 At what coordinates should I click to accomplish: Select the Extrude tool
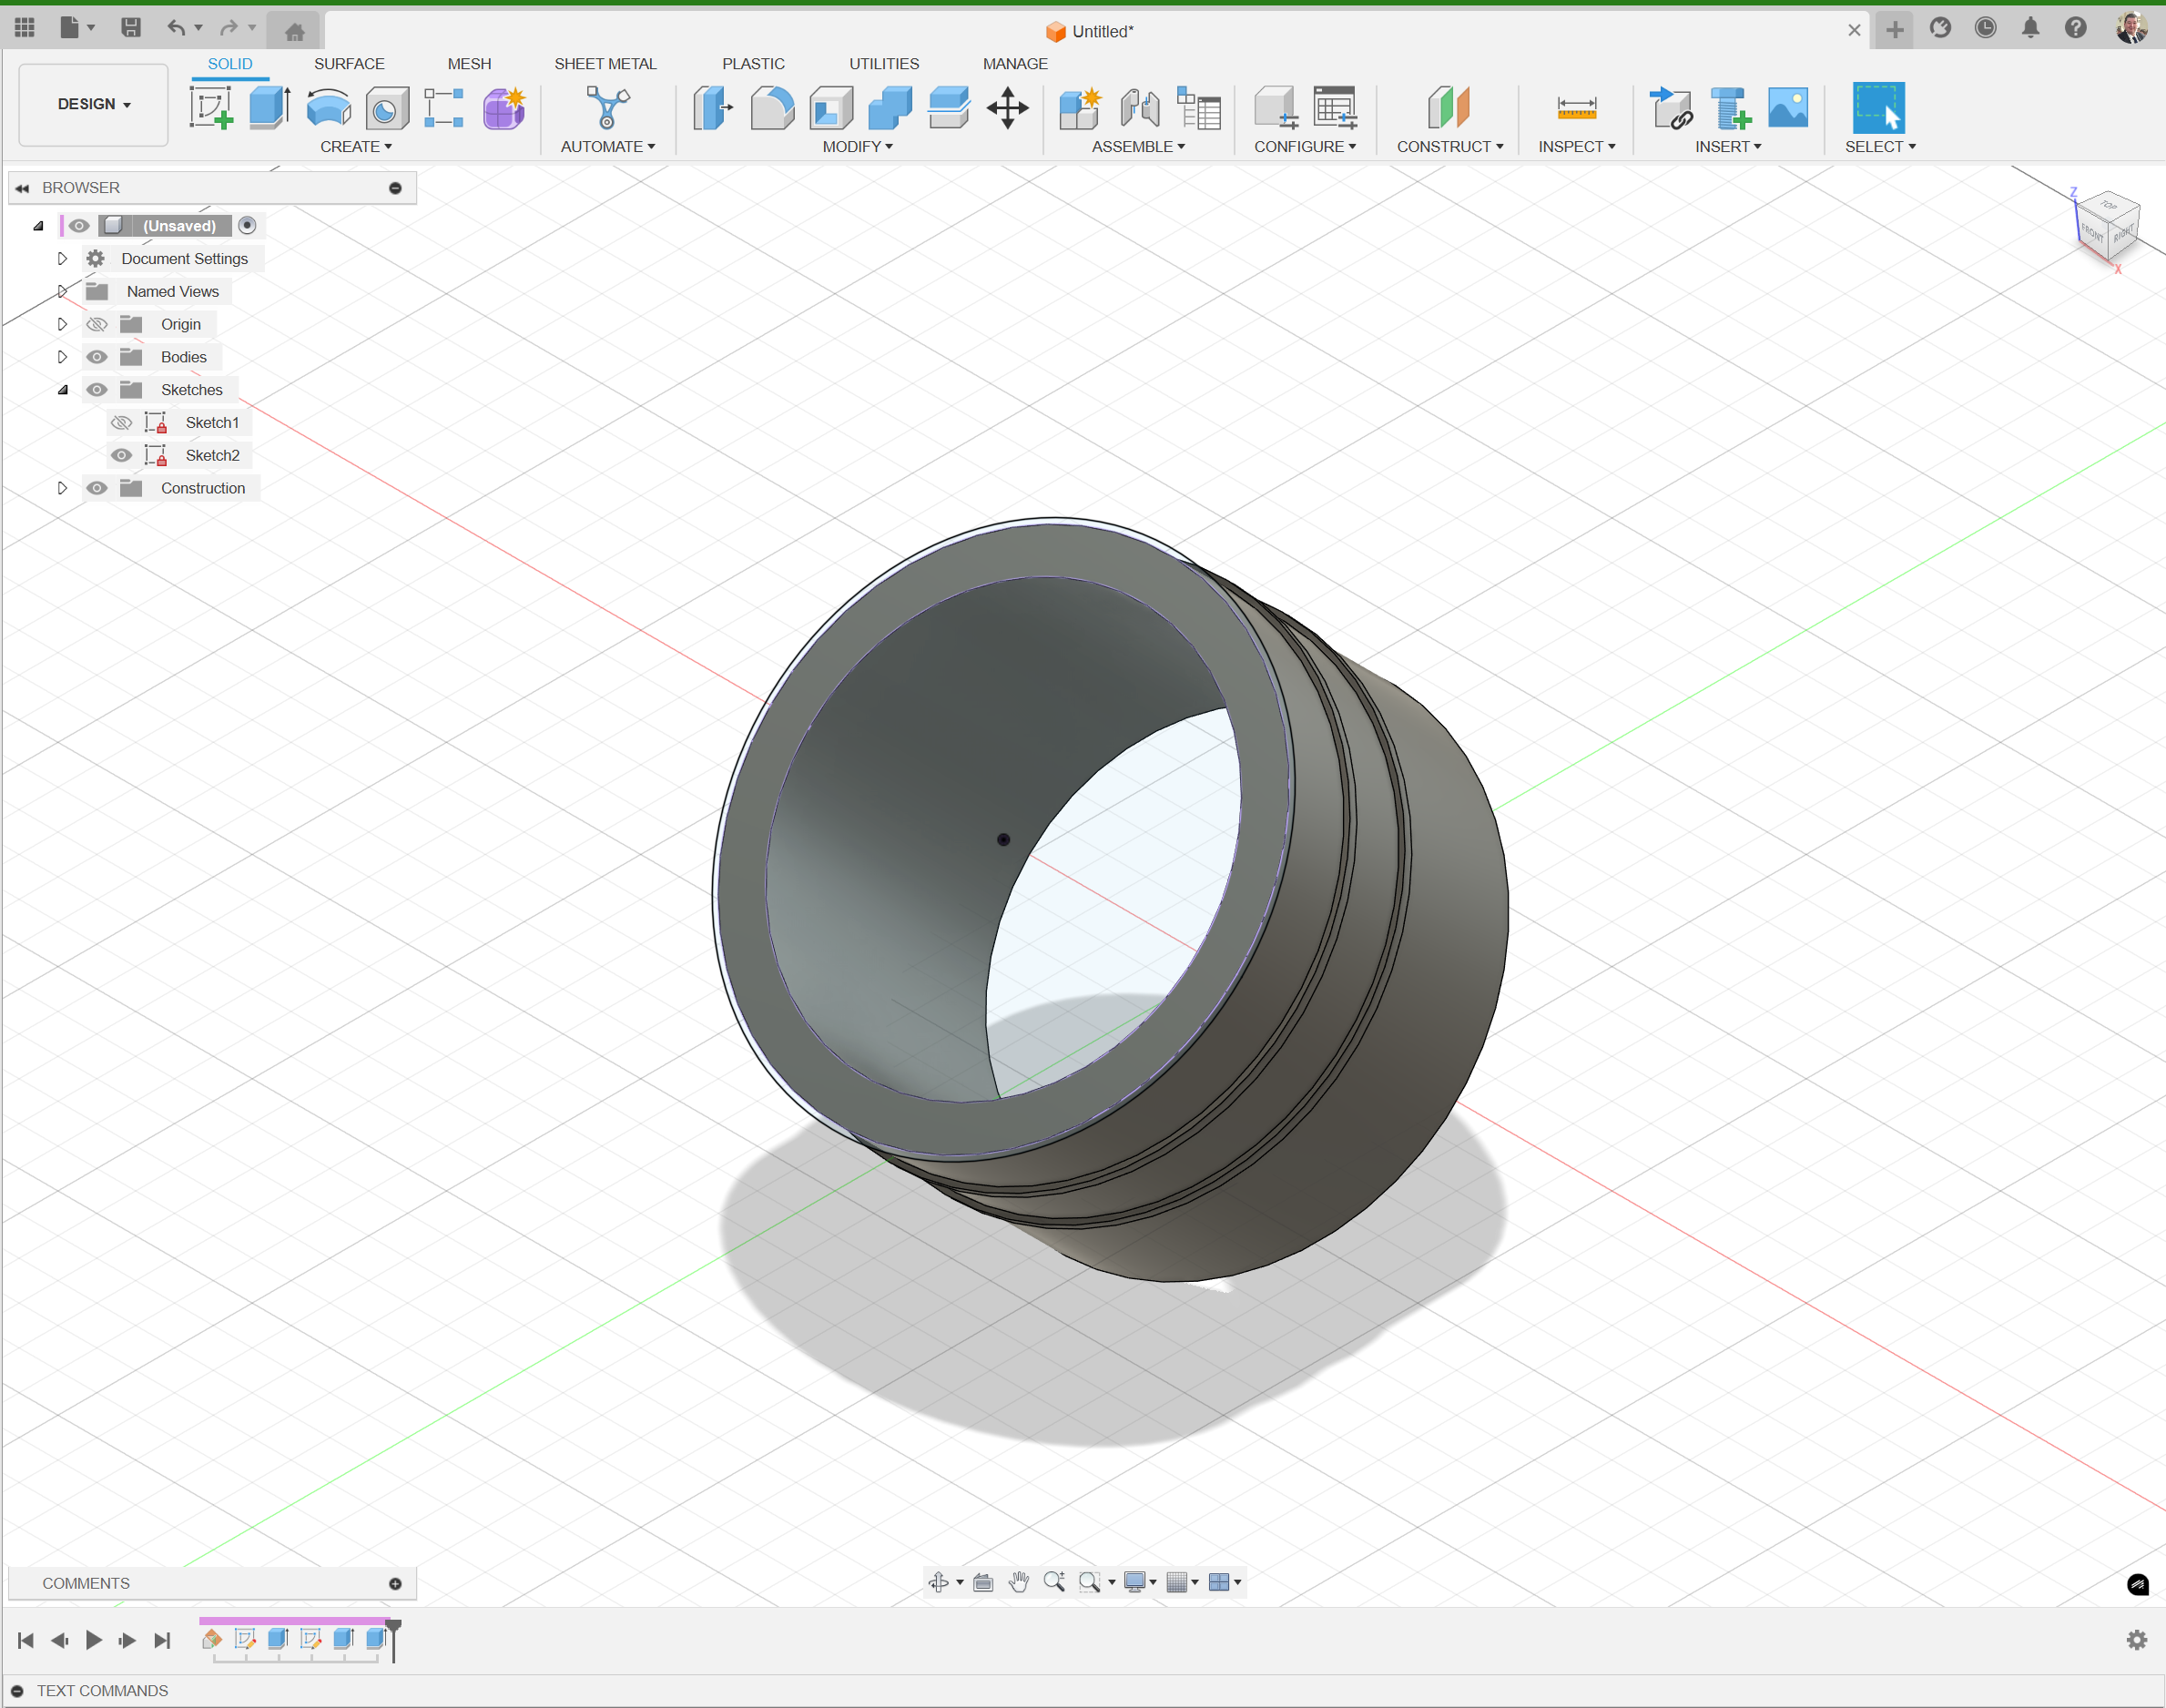coord(268,108)
